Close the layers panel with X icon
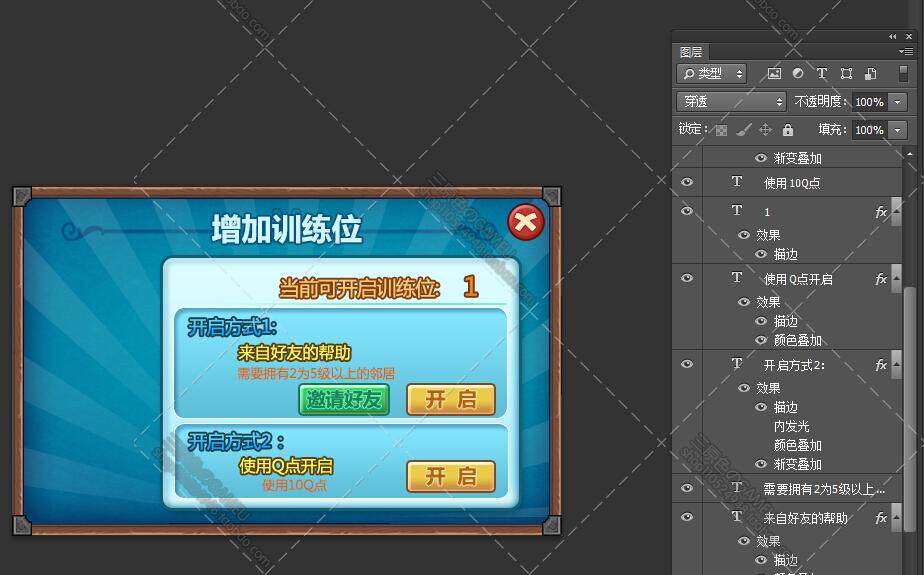This screenshot has width=924, height=575. click(909, 37)
